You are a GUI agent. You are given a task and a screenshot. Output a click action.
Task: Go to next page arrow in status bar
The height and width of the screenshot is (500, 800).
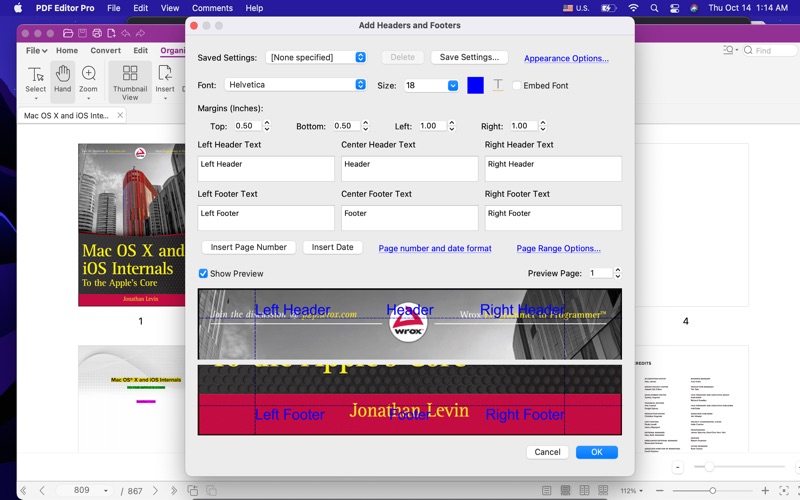pyautogui.click(x=156, y=491)
